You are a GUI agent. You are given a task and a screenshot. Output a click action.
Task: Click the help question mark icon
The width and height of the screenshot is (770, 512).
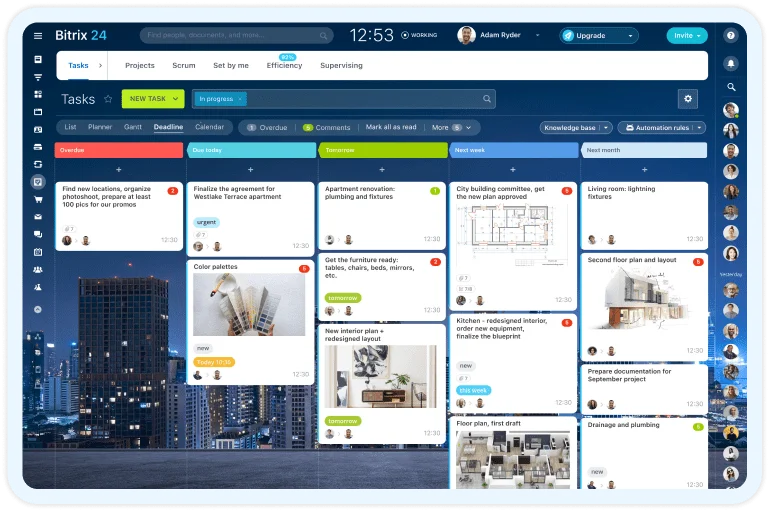[731, 36]
